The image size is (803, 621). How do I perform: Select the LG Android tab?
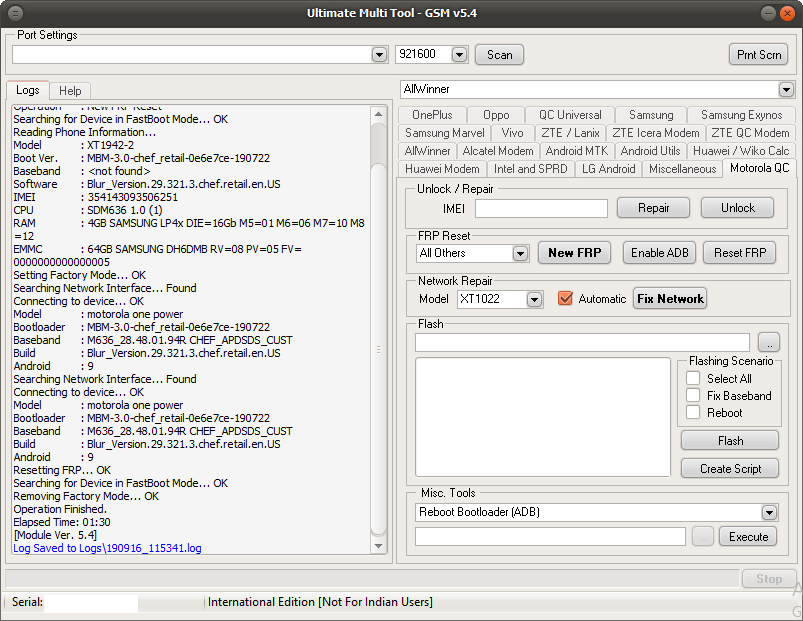608,169
